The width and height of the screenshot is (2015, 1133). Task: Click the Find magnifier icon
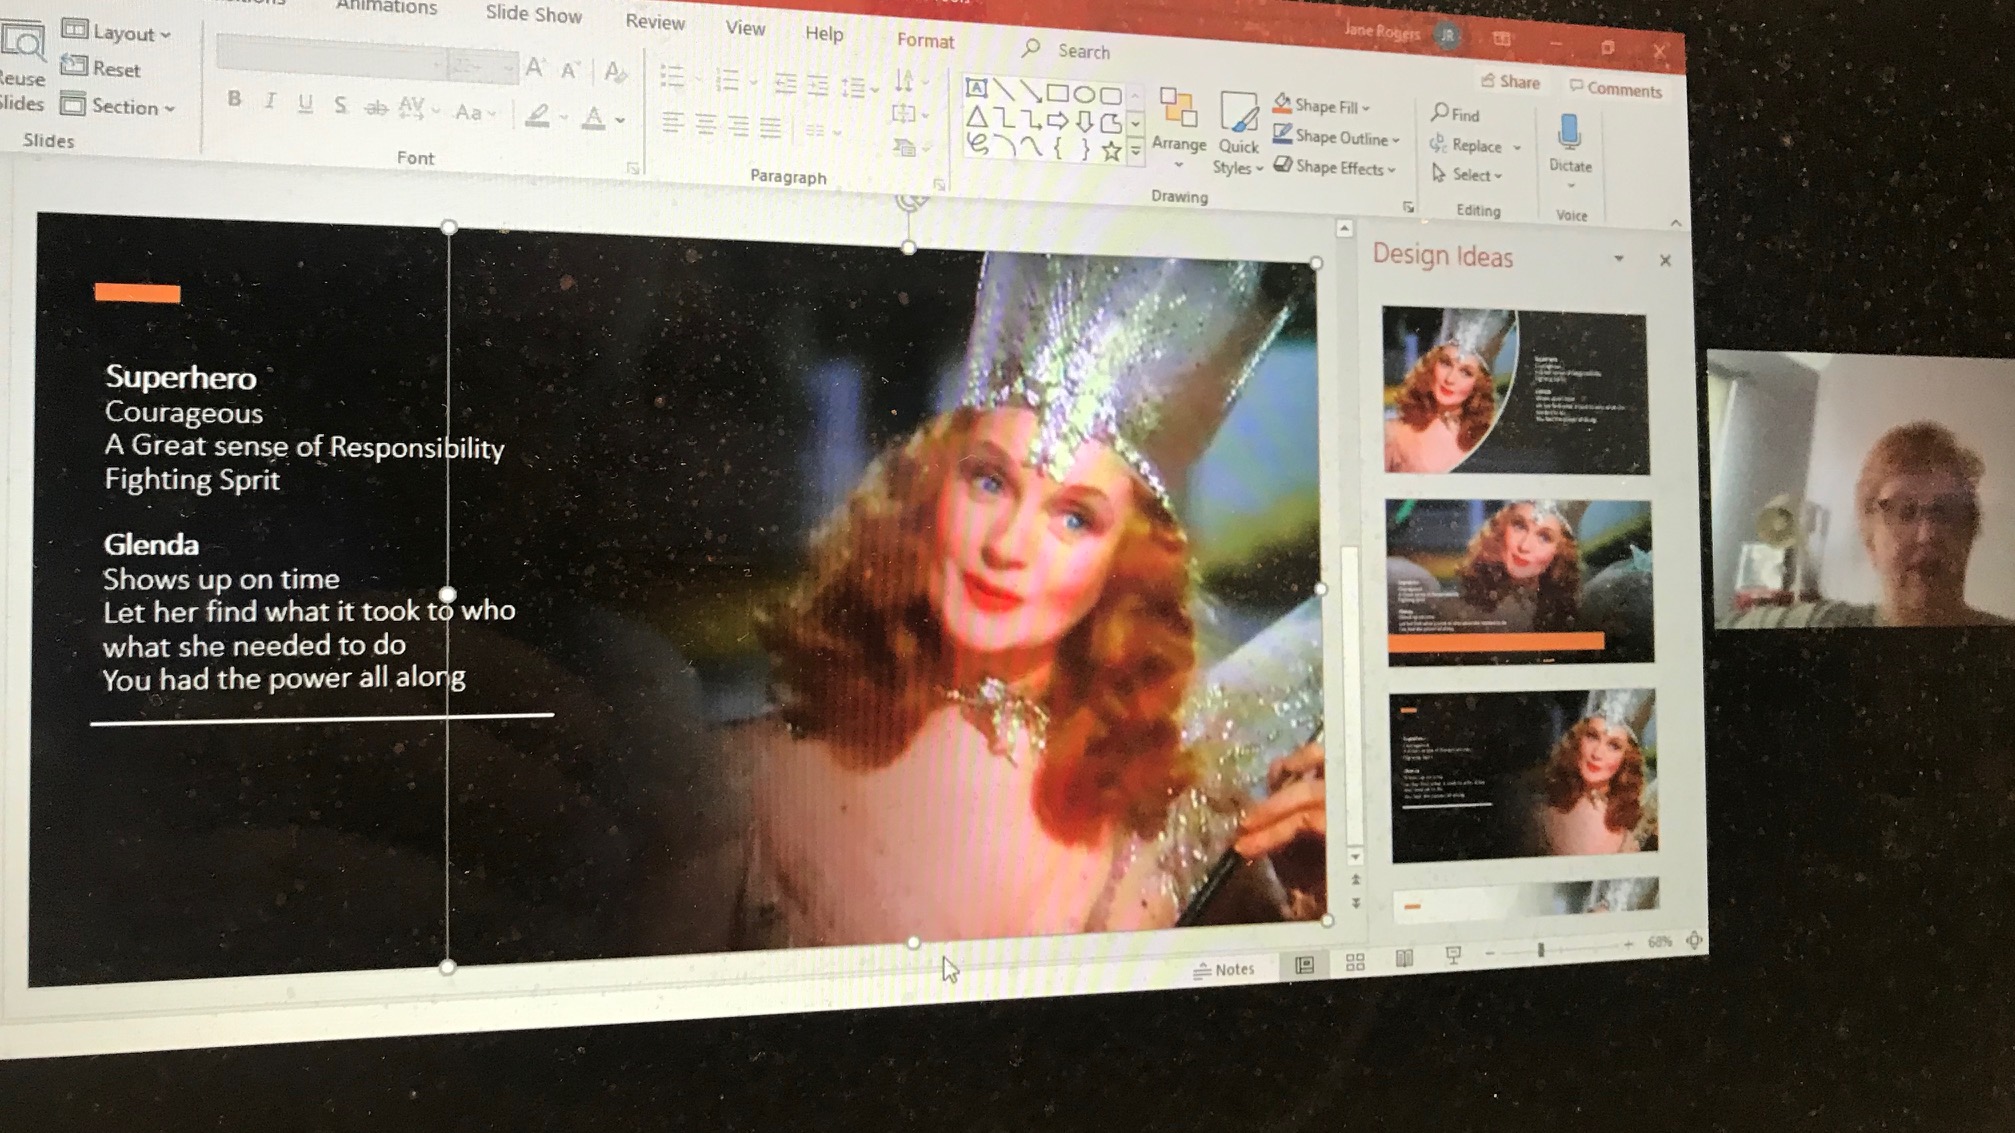click(1440, 113)
